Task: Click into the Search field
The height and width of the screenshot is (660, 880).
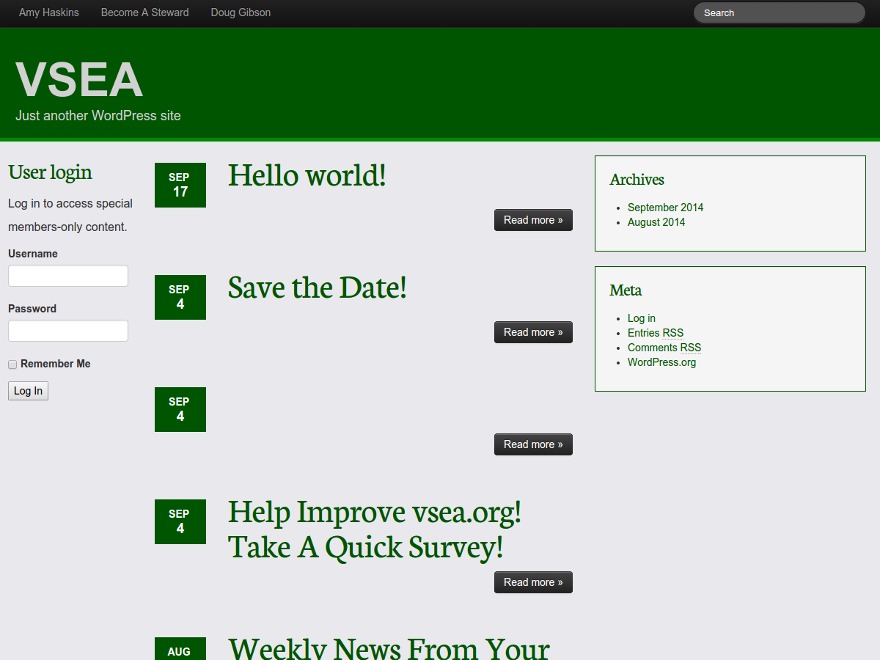Action: click(x=779, y=13)
